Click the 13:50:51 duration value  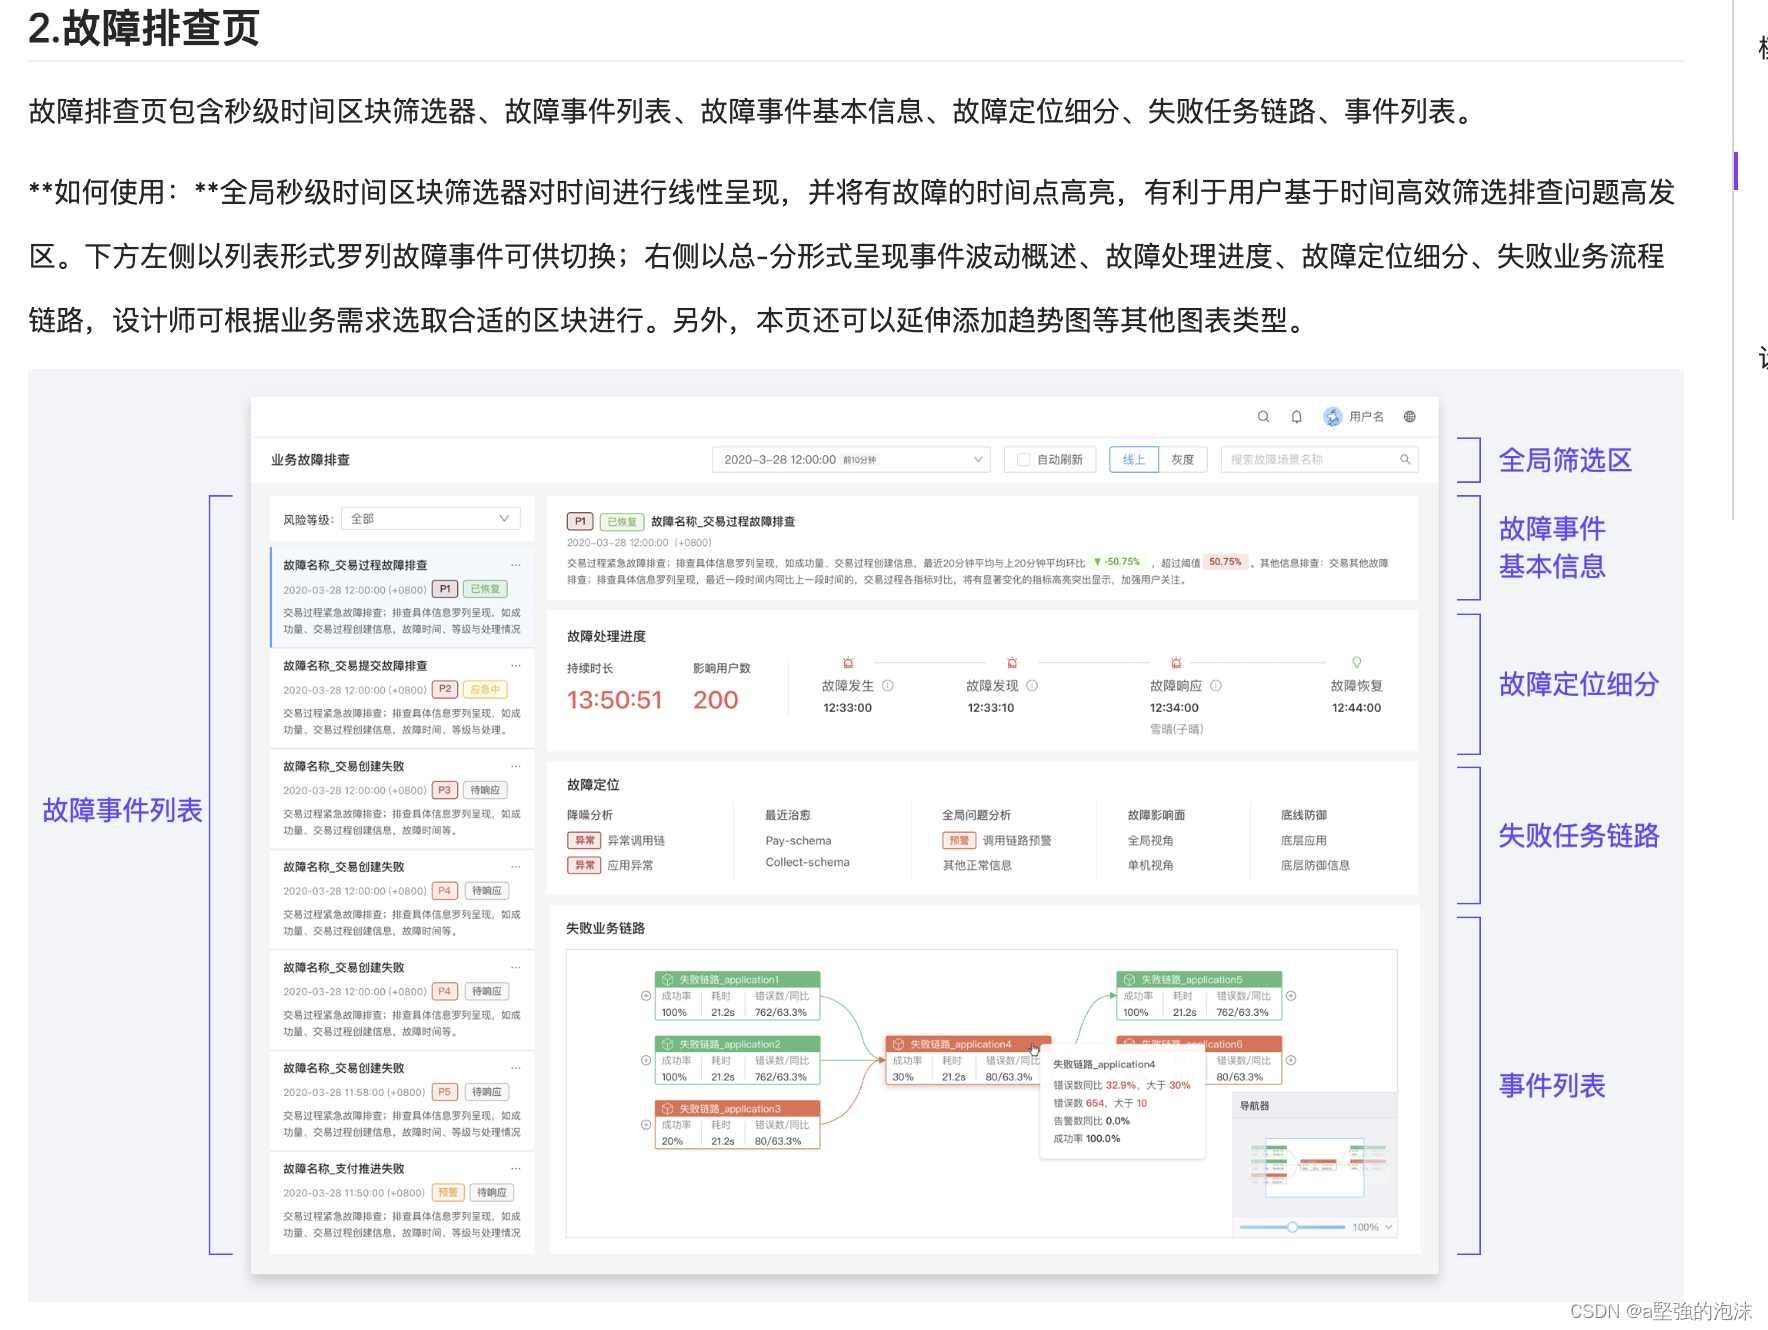(x=614, y=700)
